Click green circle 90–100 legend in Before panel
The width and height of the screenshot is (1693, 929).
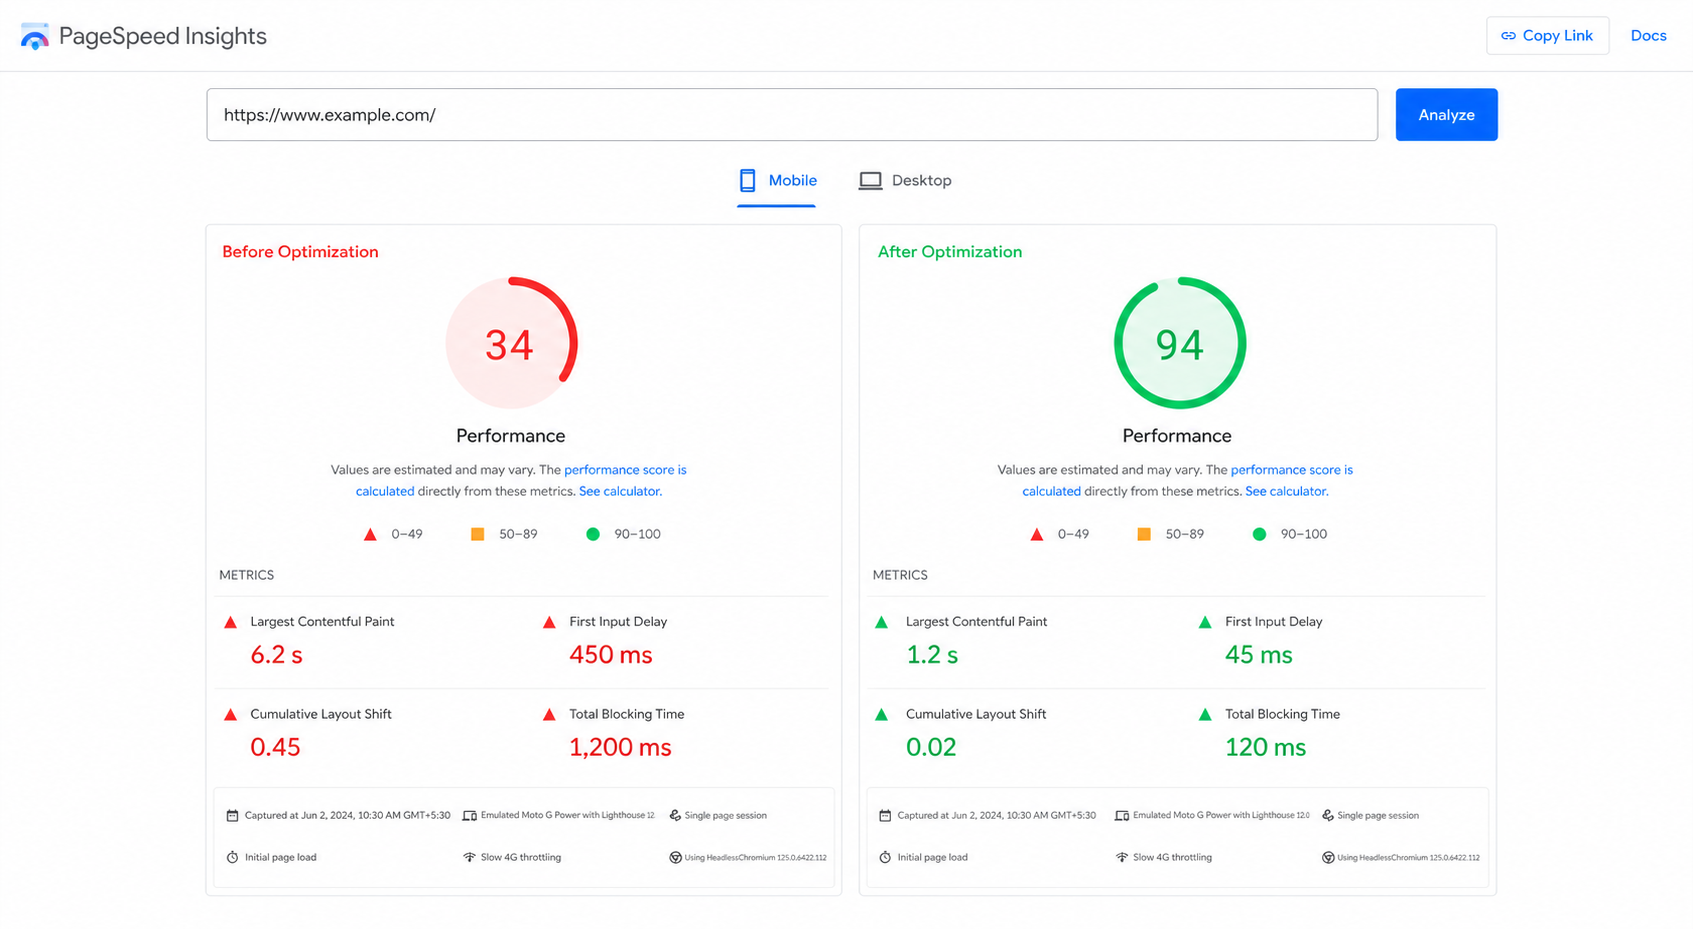coord(593,535)
